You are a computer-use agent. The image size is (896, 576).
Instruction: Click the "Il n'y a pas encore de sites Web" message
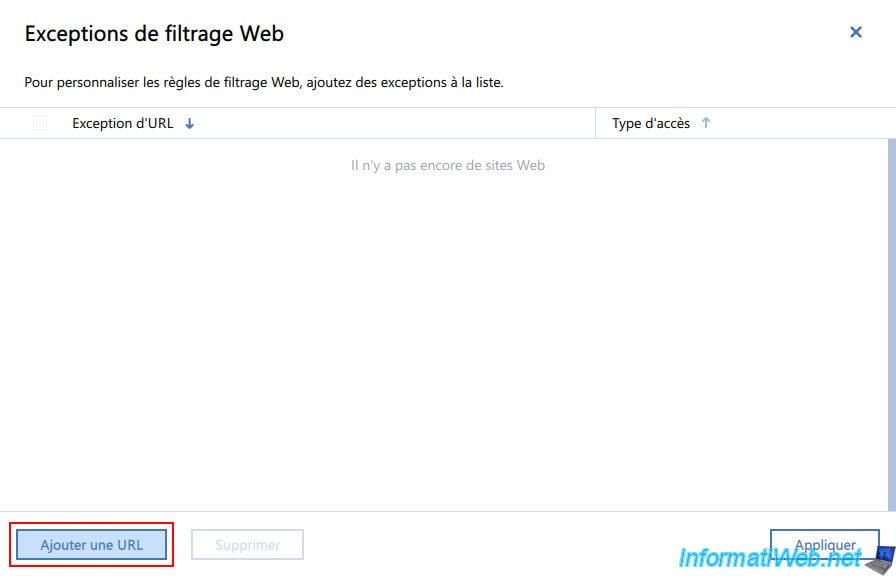tap(447, 165)
